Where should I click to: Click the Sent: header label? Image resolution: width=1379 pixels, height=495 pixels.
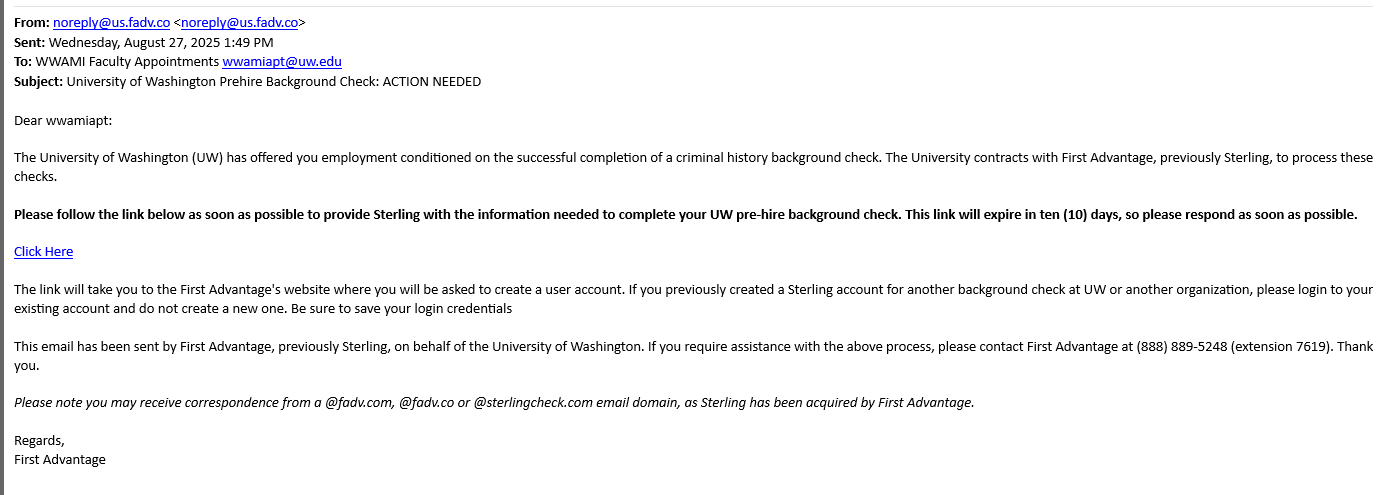tap(29, 42)
